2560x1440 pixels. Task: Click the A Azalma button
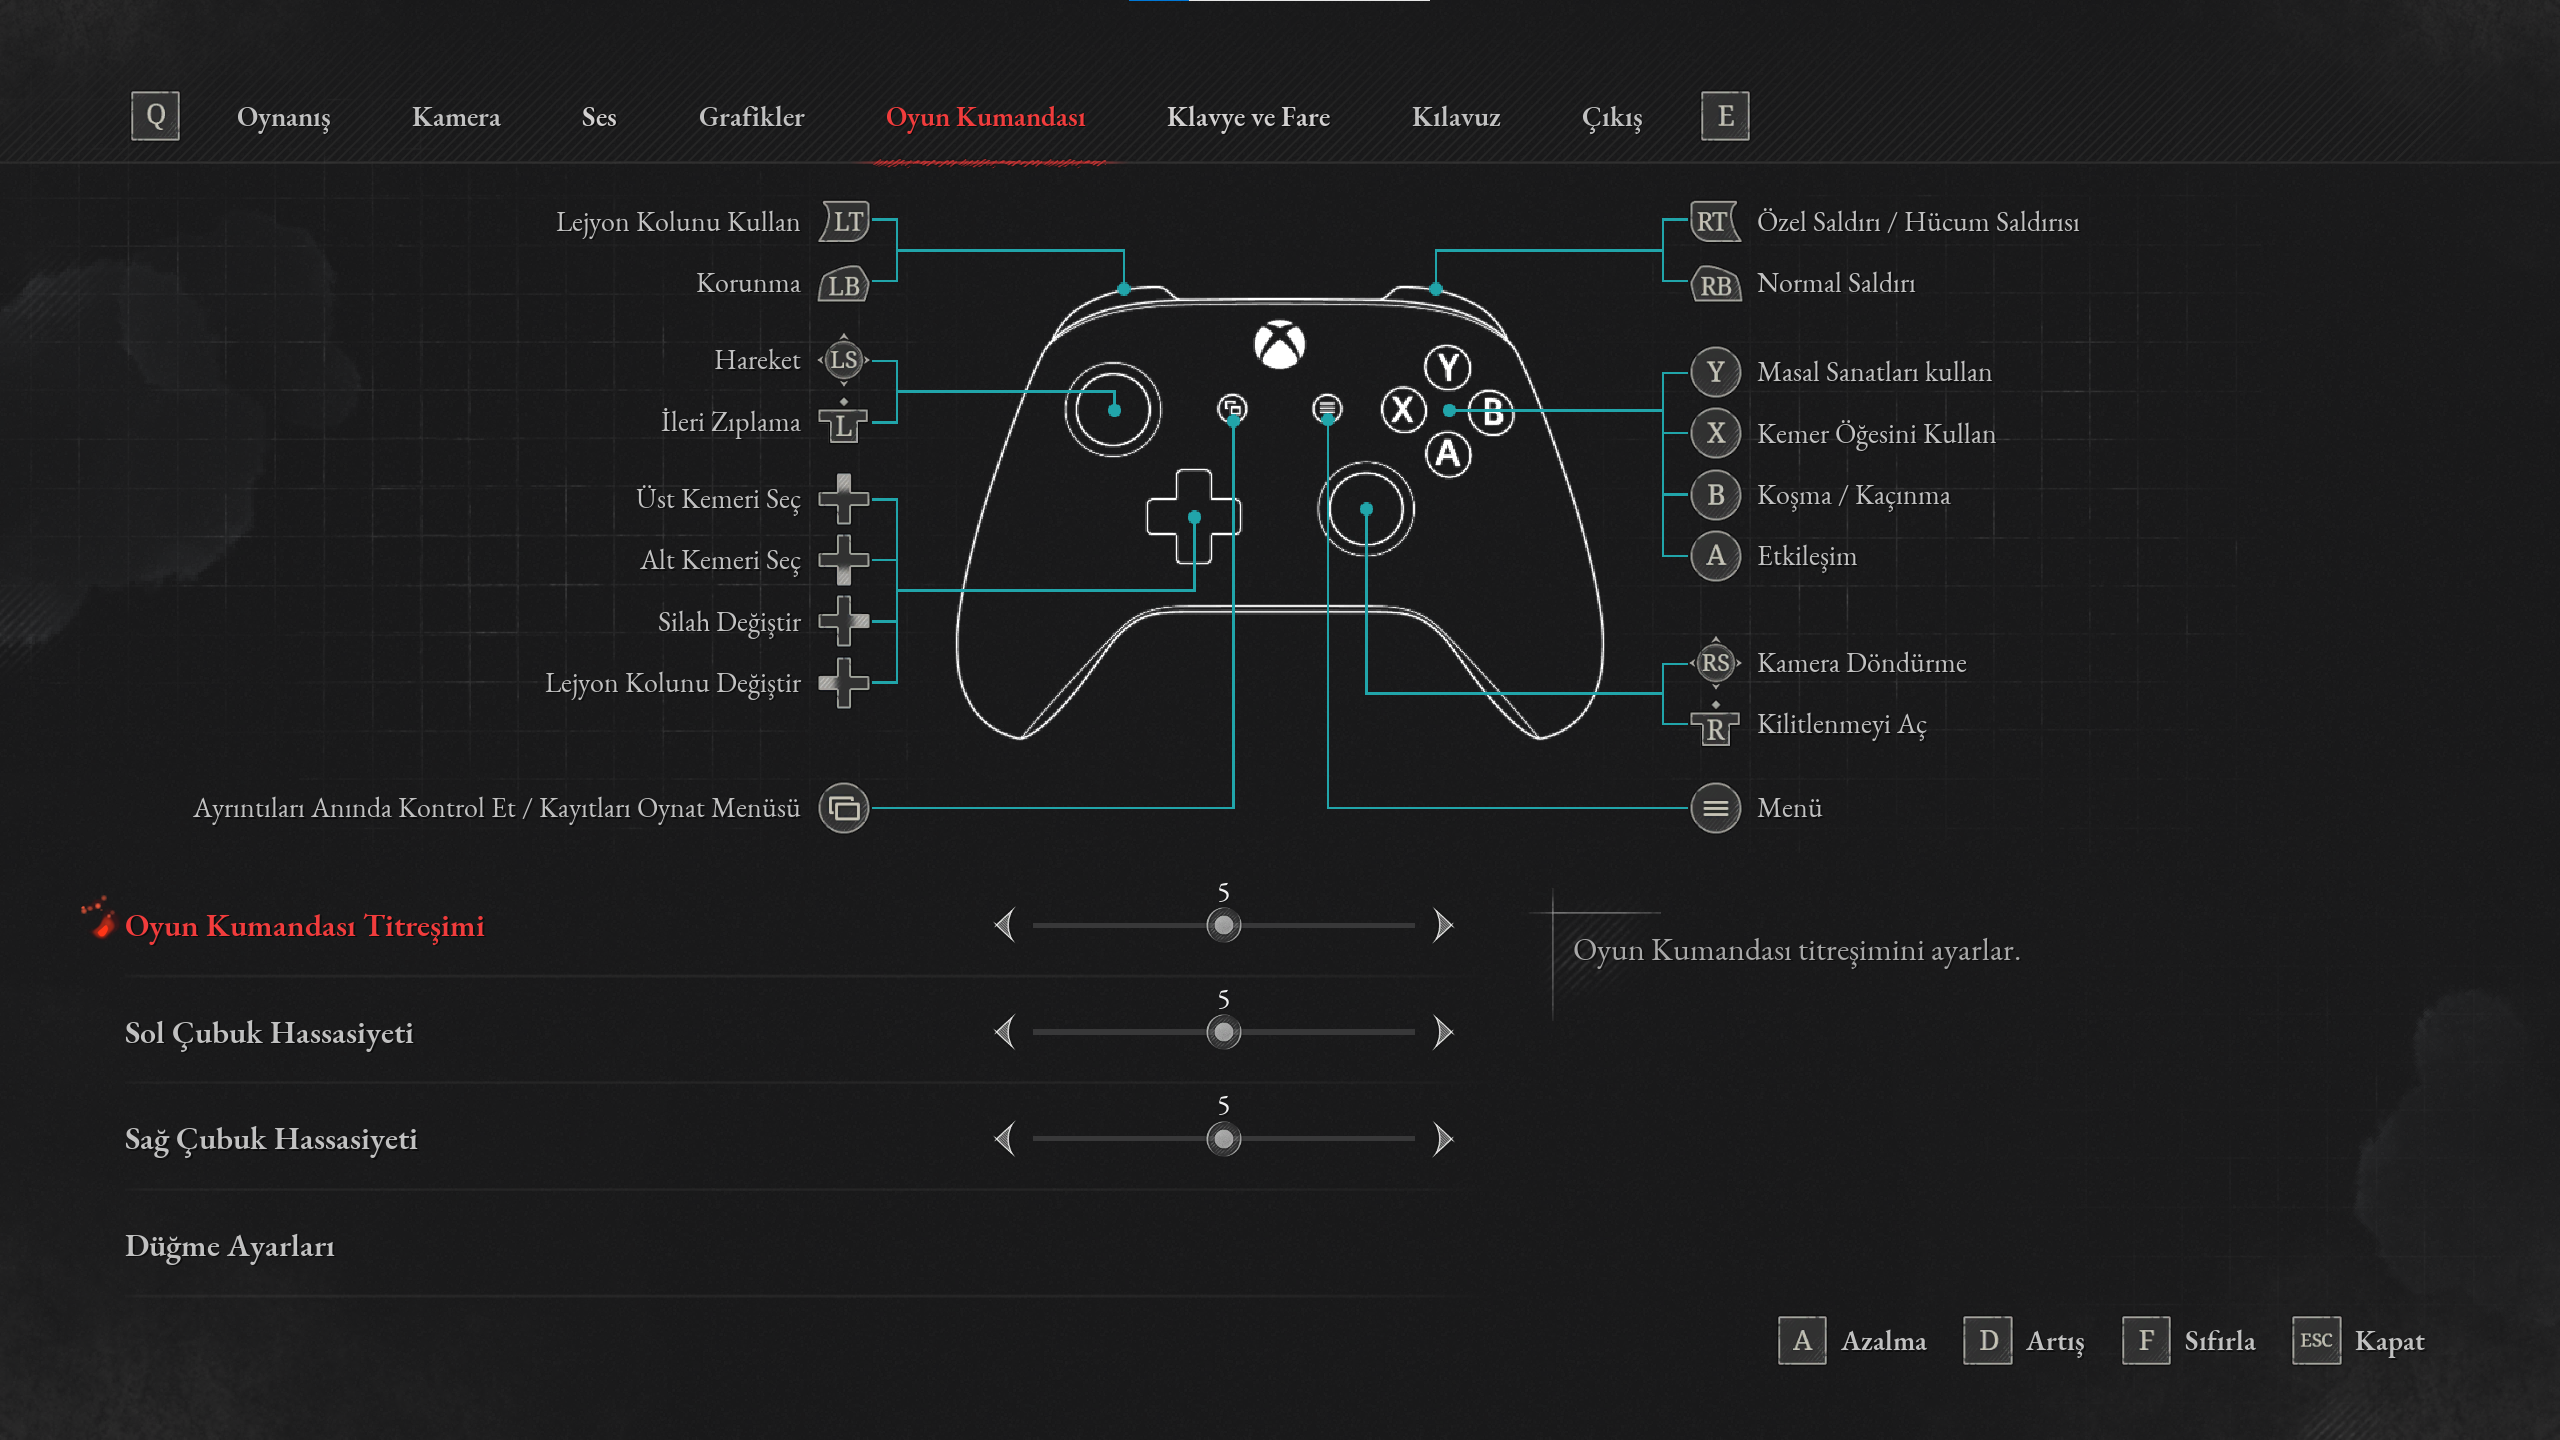pos(1852,1341)
